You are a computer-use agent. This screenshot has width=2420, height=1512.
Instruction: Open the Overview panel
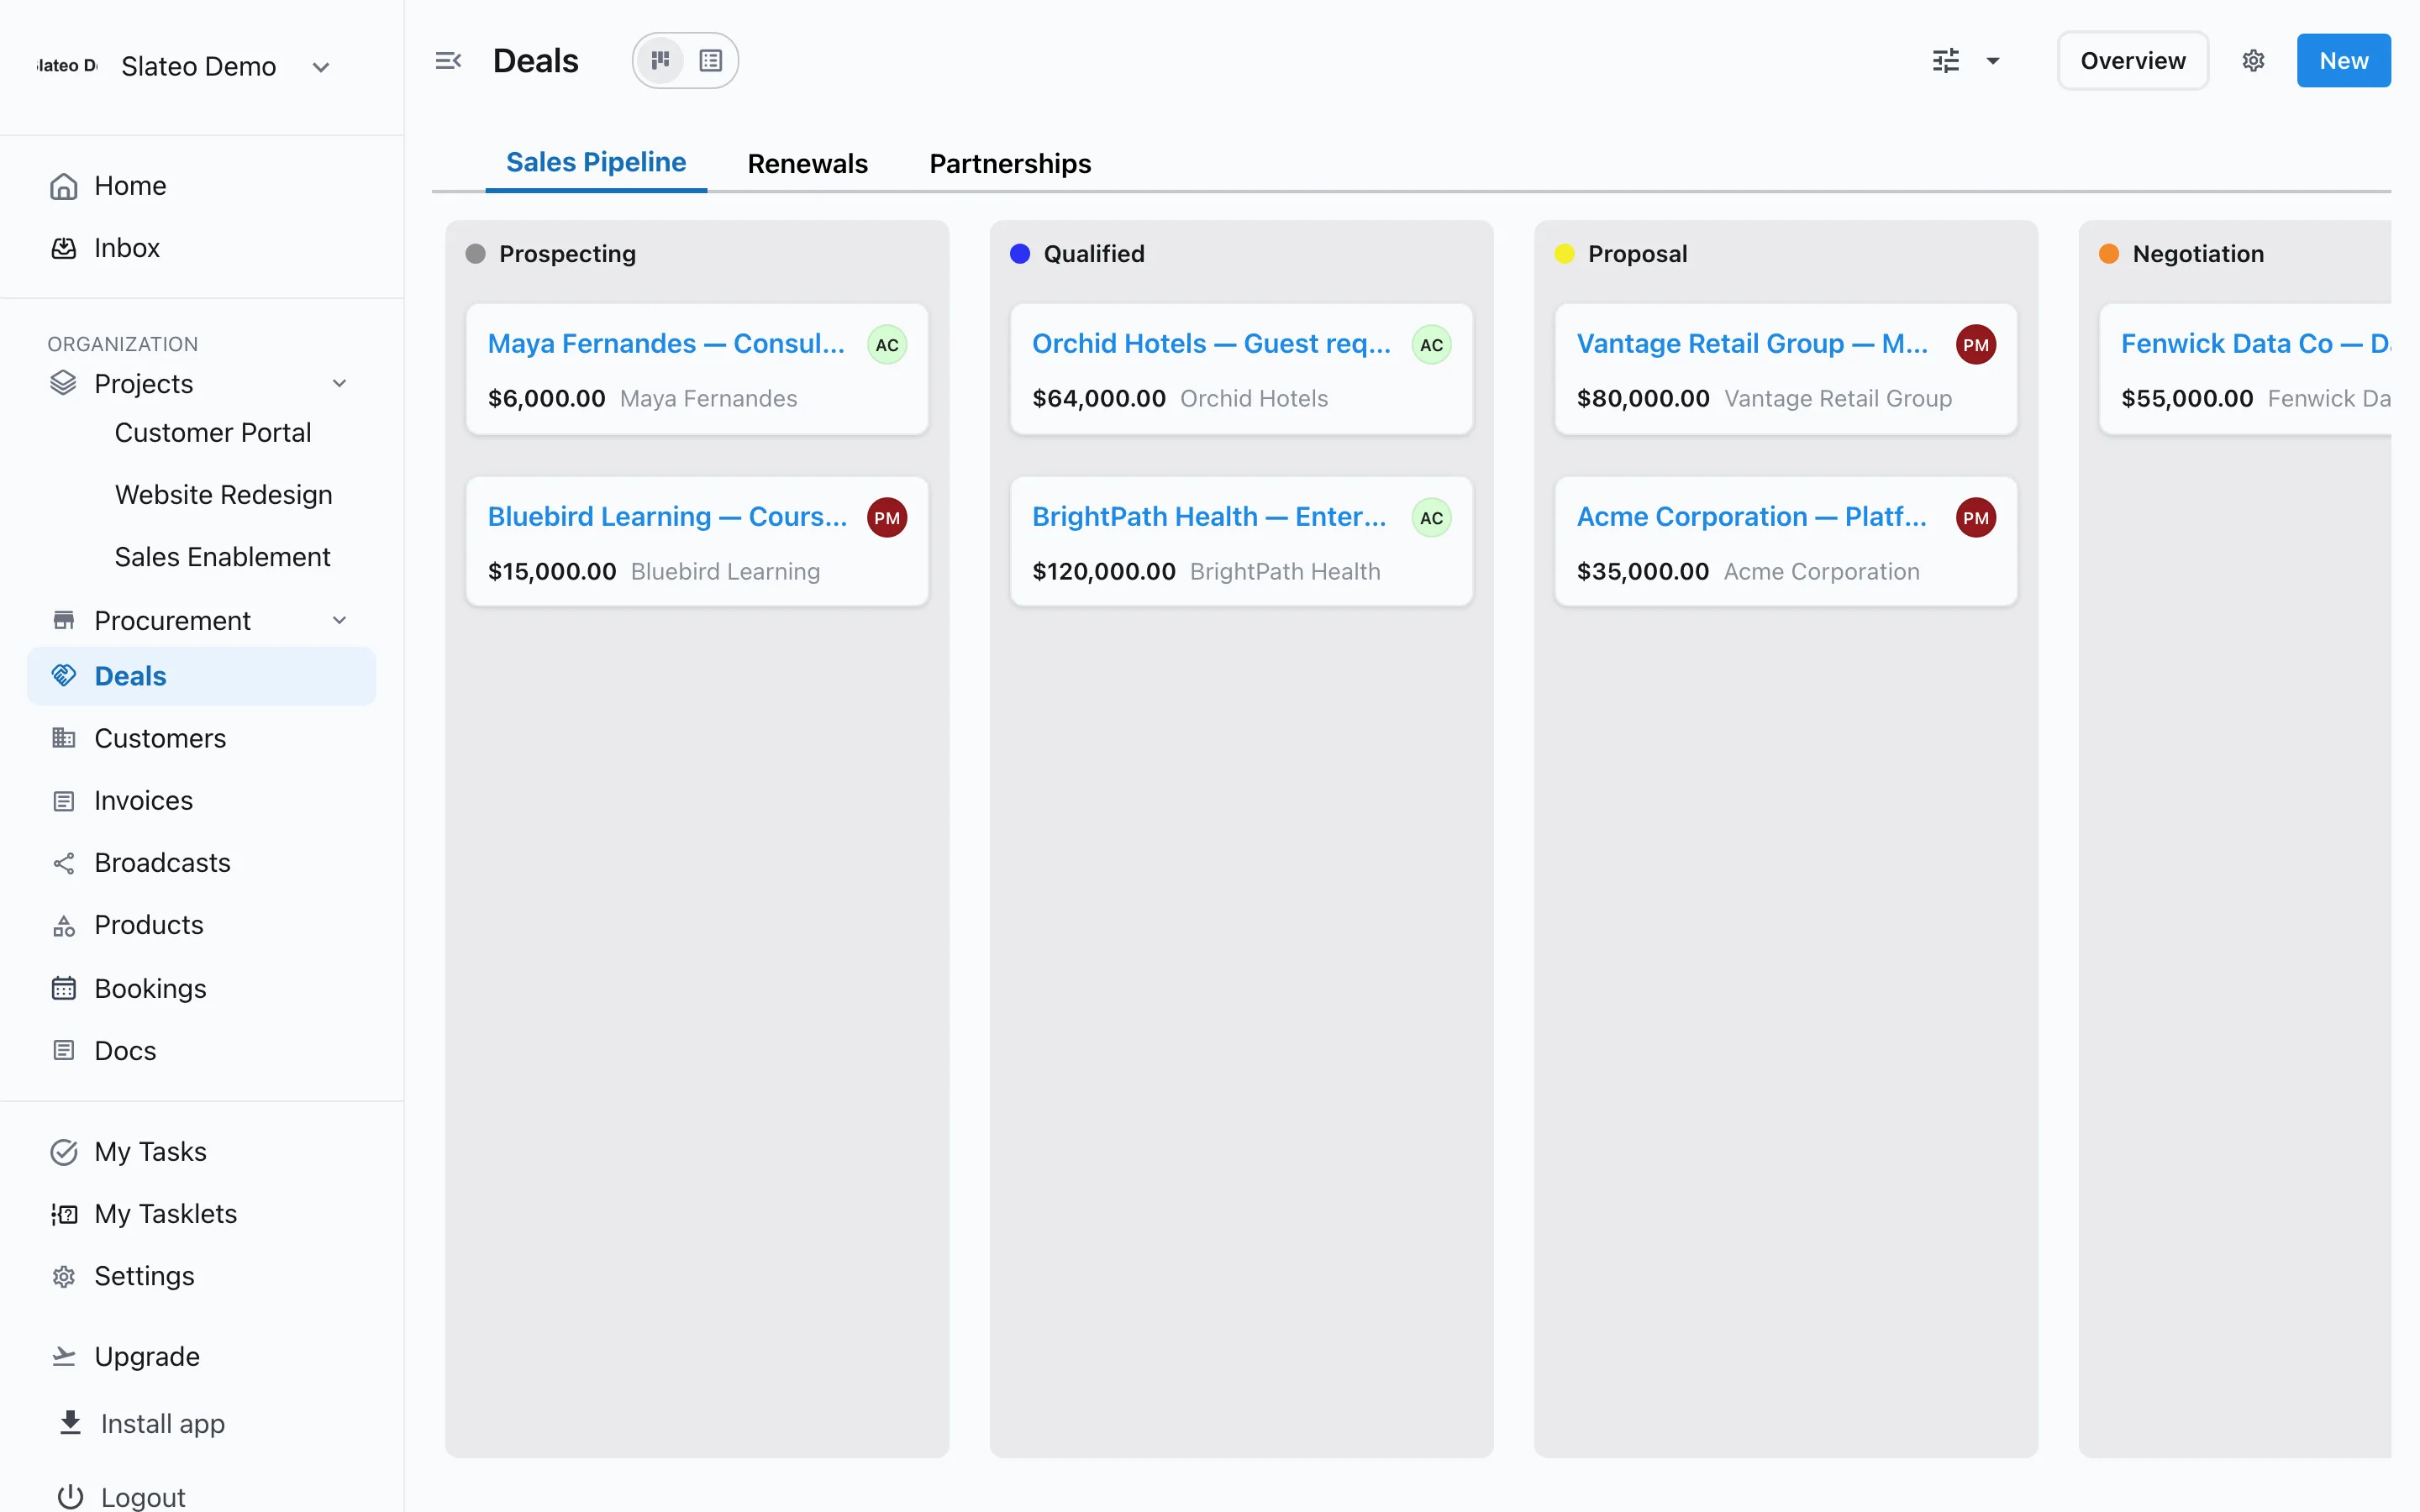[x=2133, y=61]
